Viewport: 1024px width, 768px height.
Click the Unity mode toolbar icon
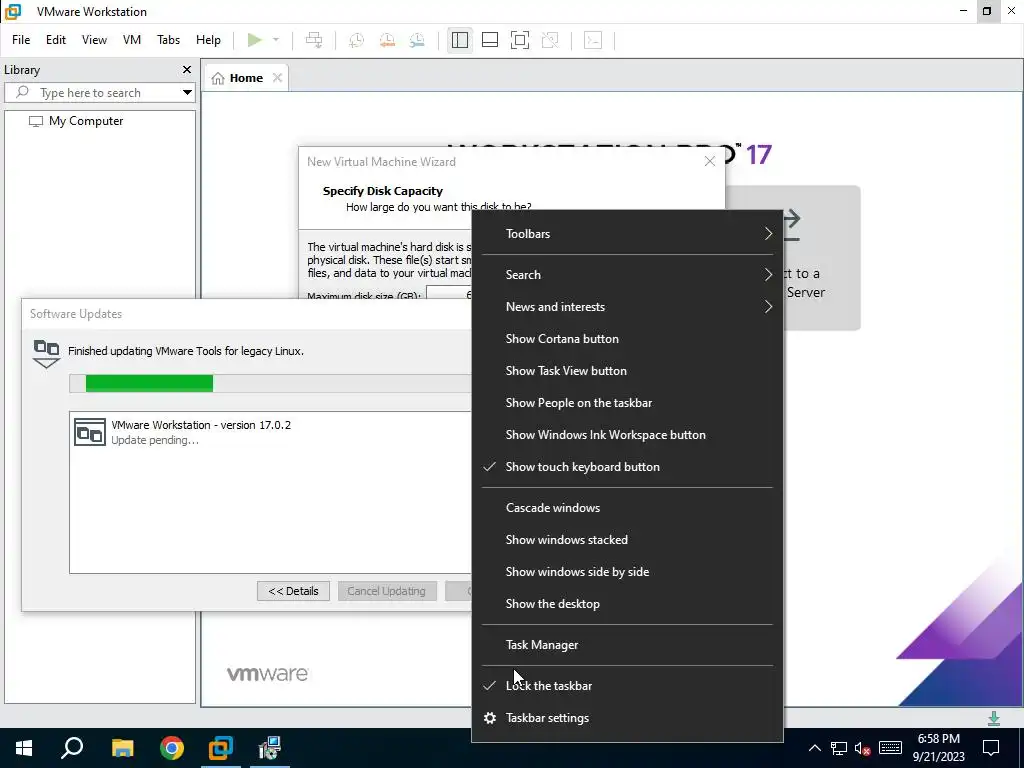tap(551, 40)
